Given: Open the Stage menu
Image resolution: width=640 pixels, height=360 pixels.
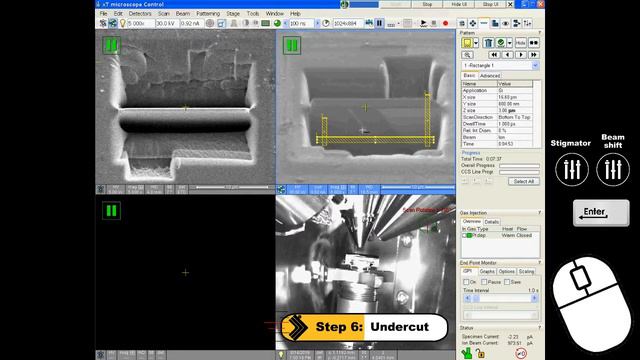Looking at the screenshot, I should point(233,13).
